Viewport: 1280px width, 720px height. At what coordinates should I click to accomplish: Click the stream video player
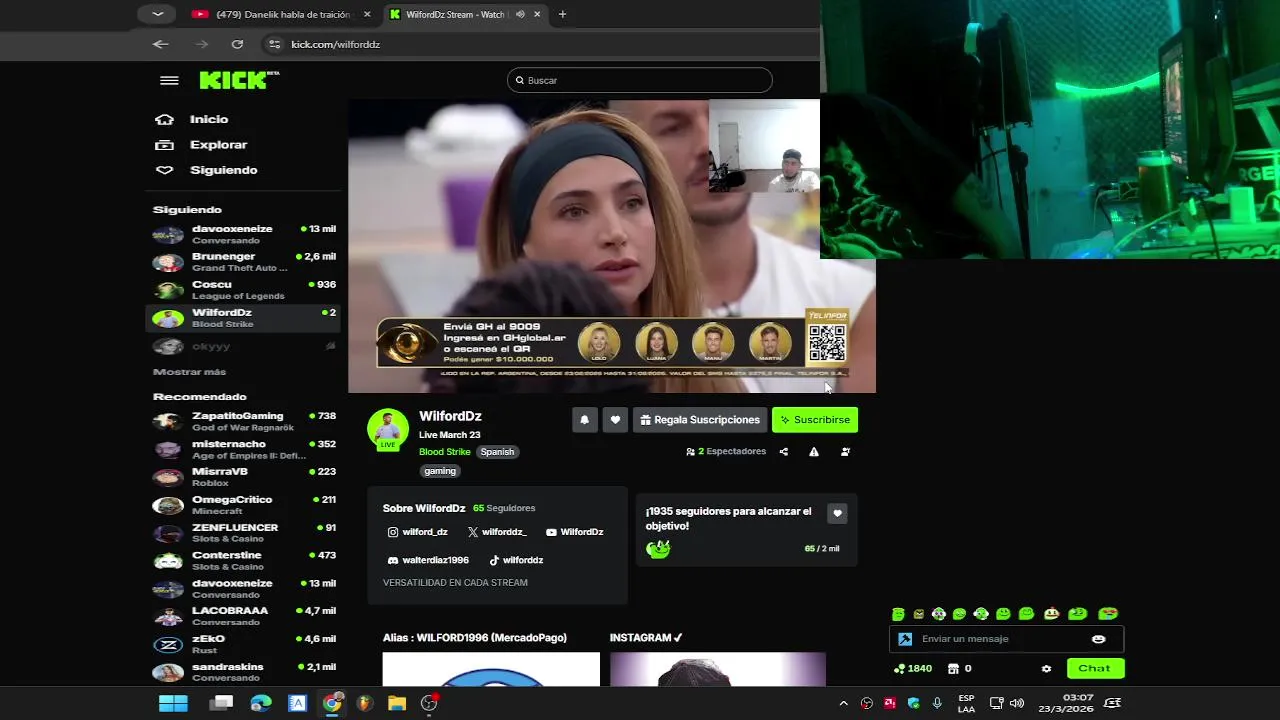tap(611, 246)
